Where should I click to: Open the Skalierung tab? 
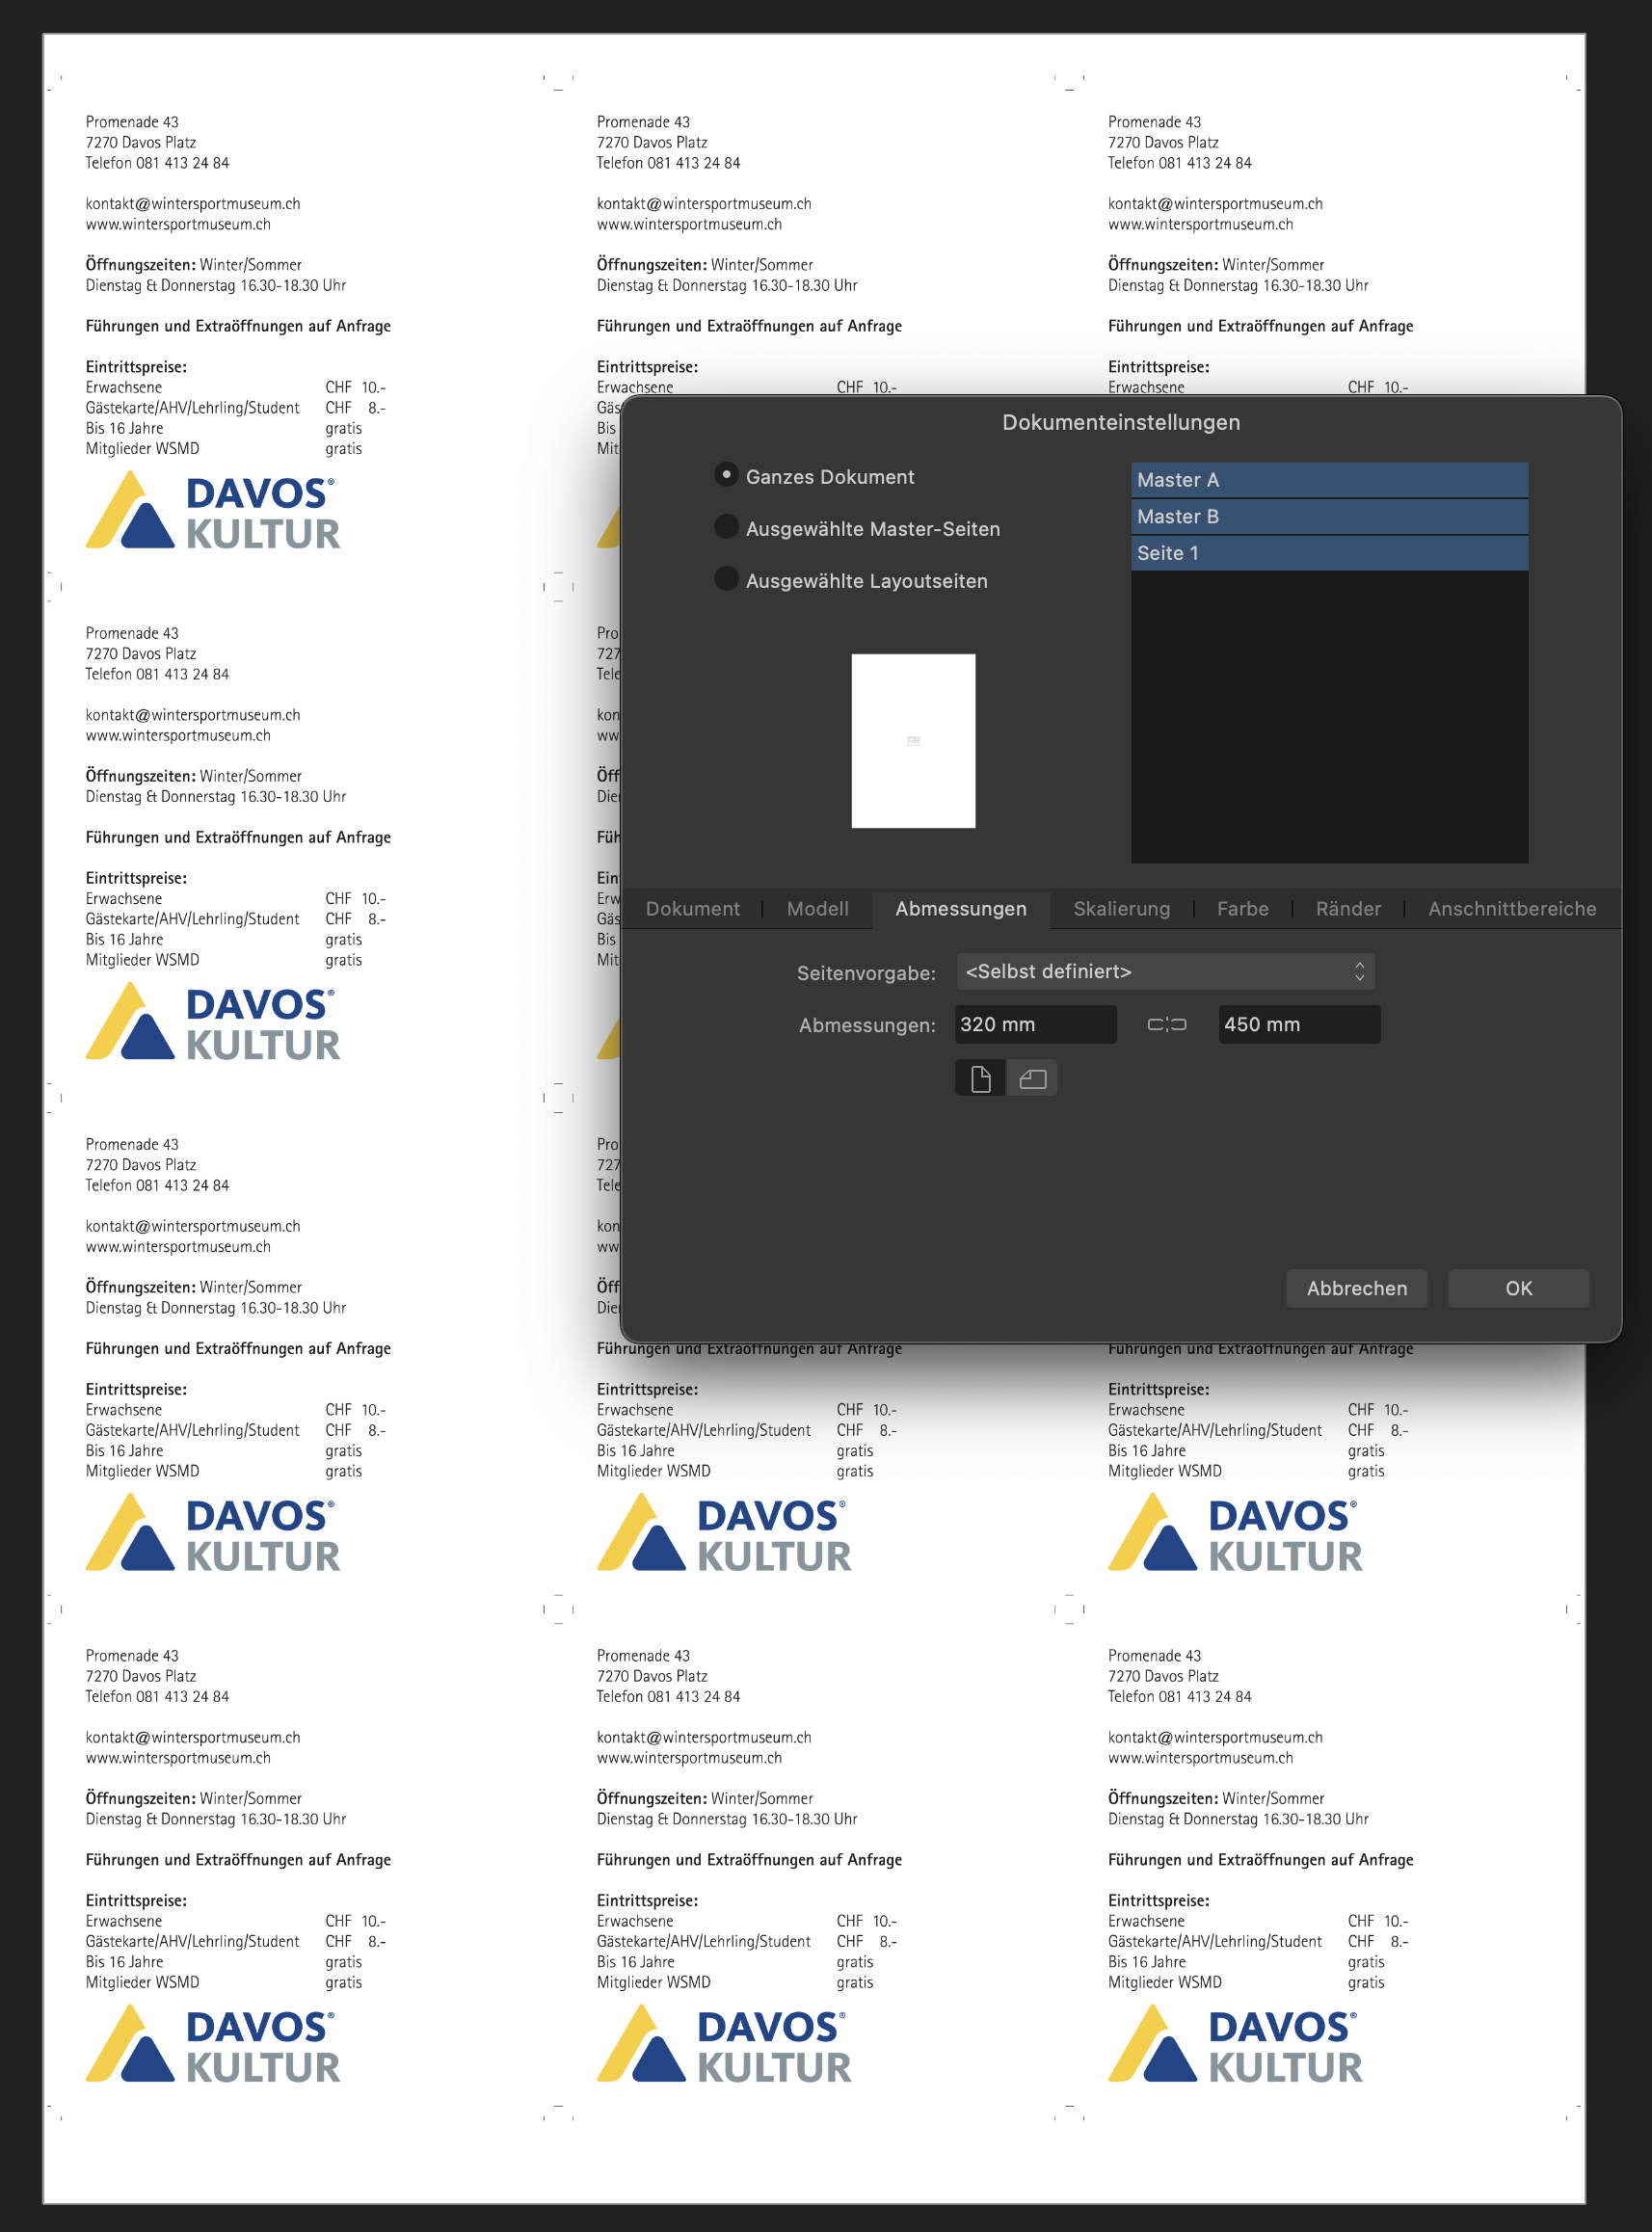point(1121,909)
